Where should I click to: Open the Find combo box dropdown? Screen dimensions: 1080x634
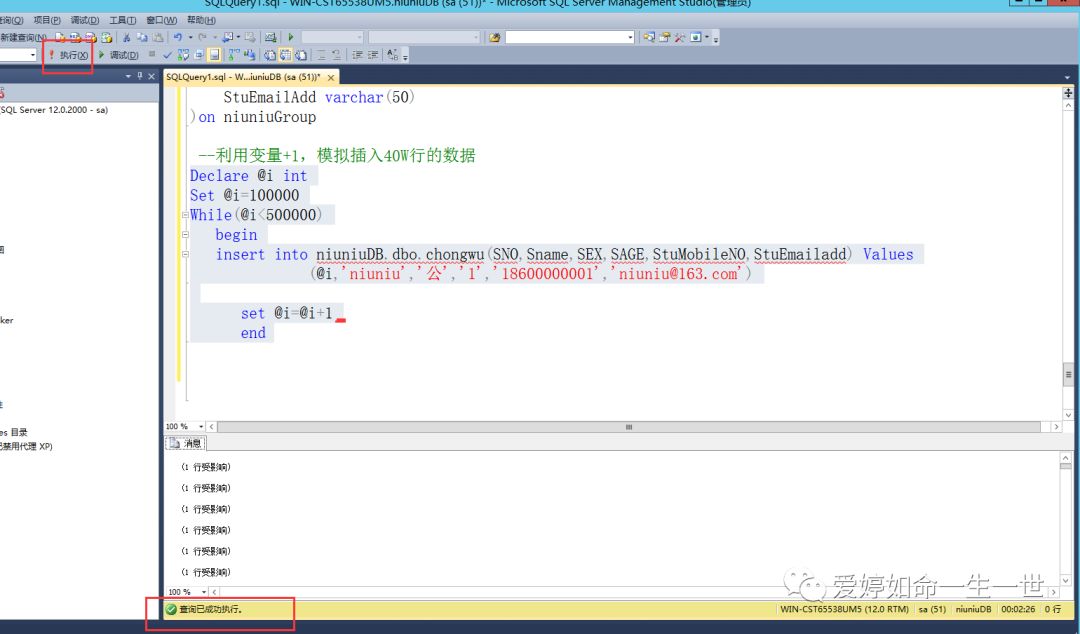[630, 37]
